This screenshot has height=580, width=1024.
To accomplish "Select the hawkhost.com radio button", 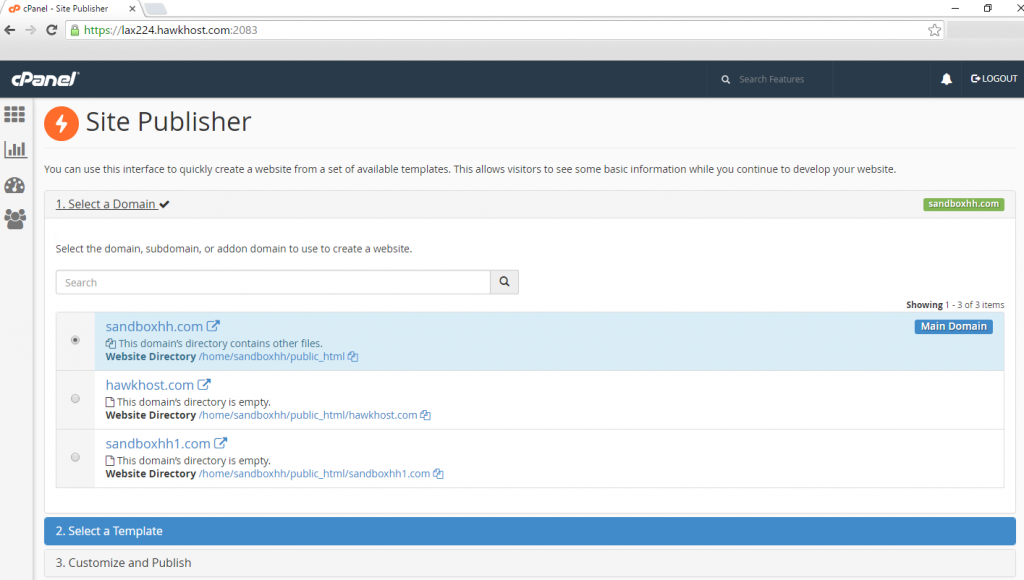I will click(76, 399).
